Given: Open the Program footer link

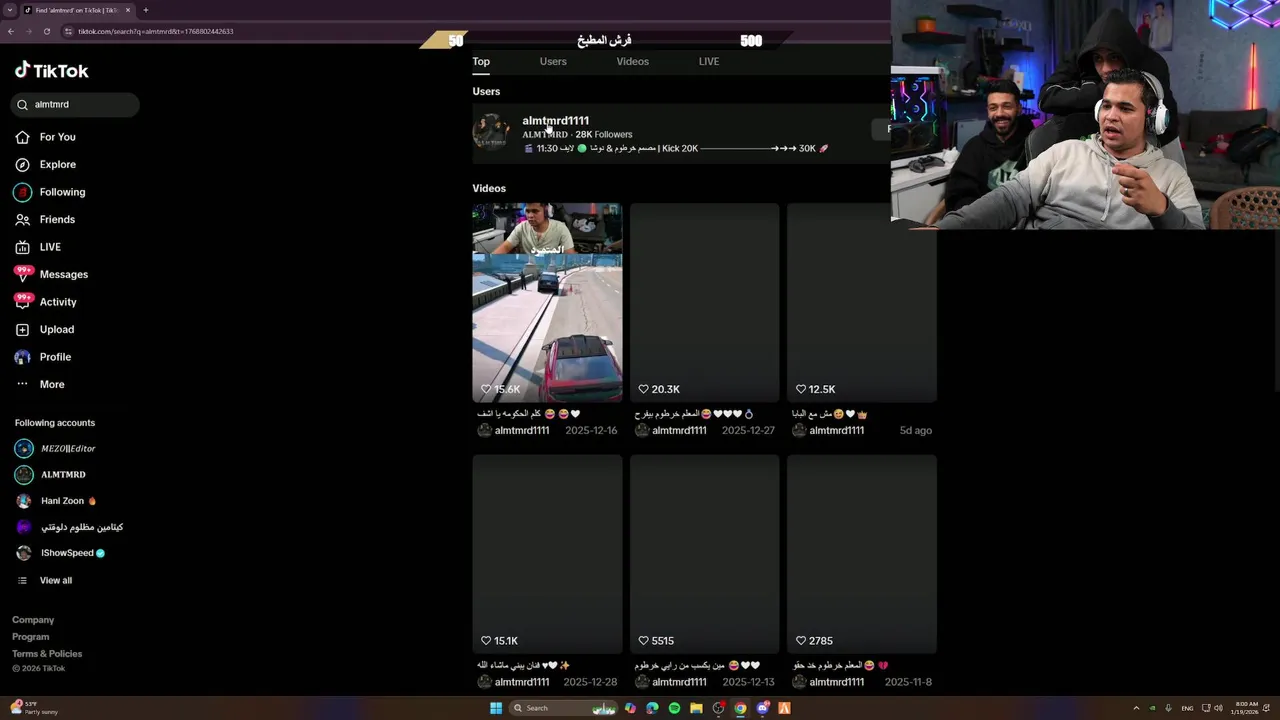Looking at the screenshot, I should coord(30,637).
